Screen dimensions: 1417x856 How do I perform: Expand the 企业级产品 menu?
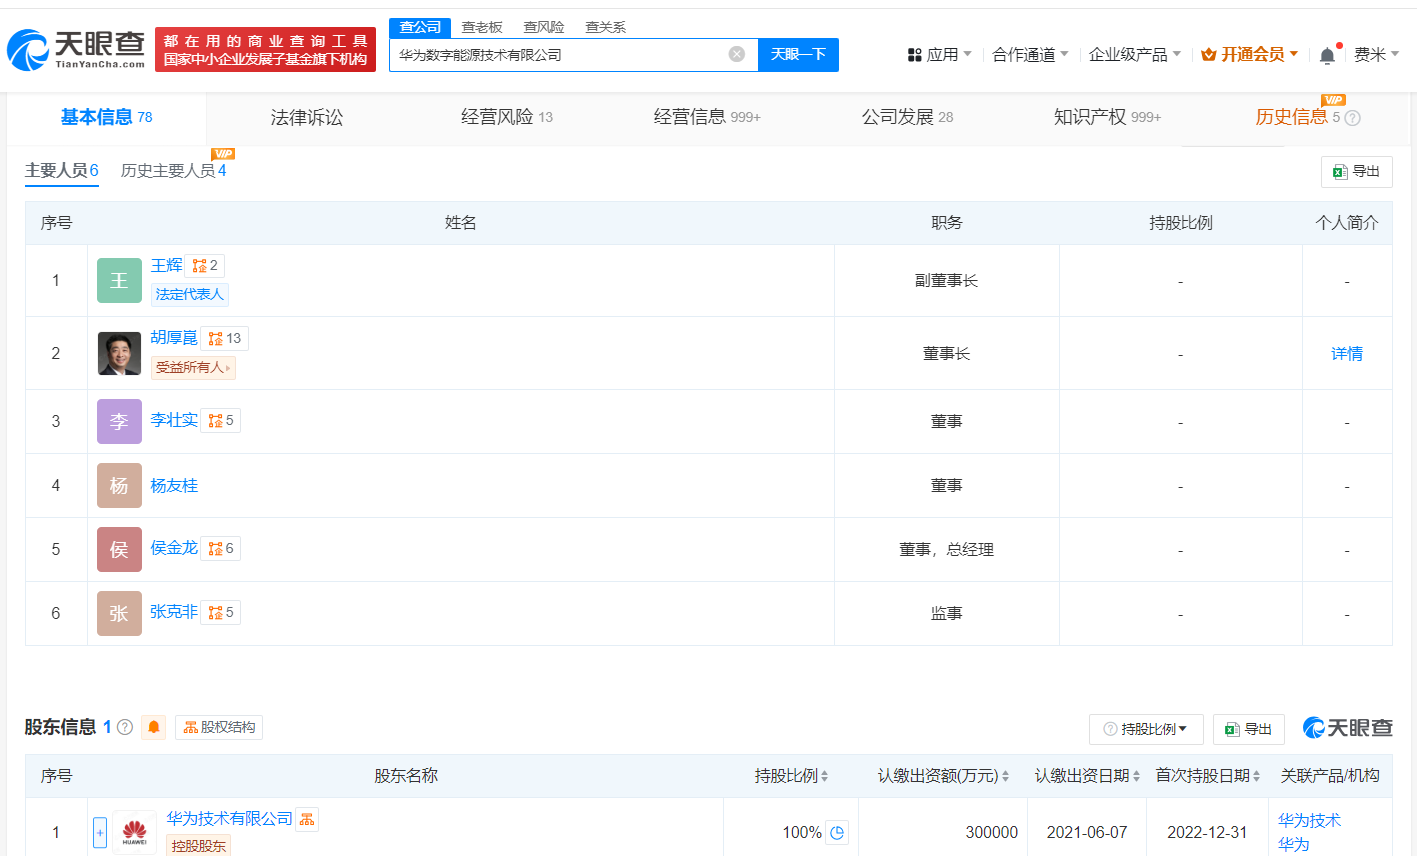(x=1134, y=55)
